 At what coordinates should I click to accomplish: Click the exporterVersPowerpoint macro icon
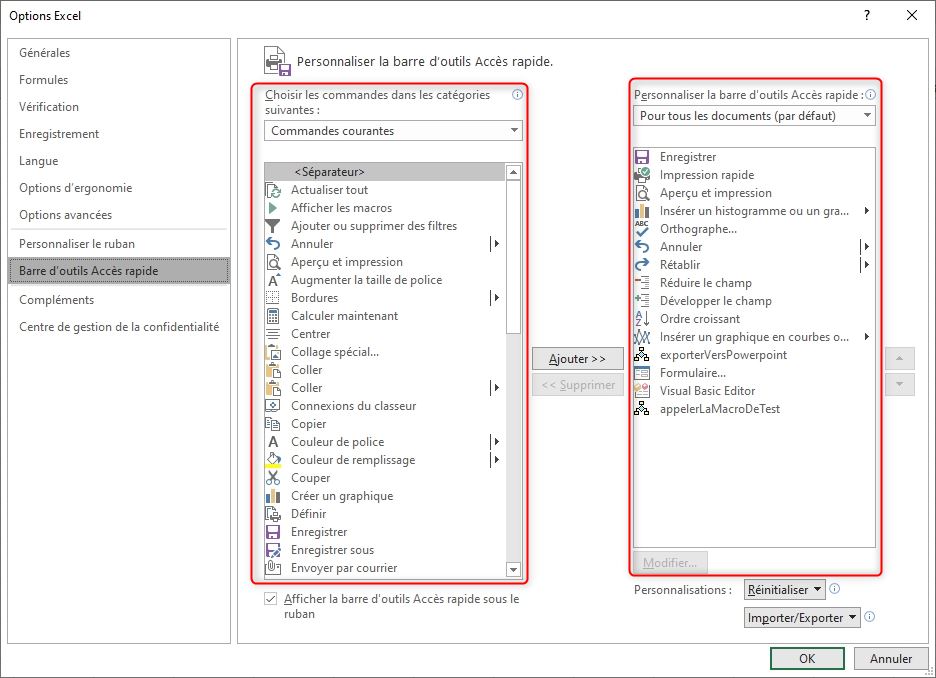[642, 355]
